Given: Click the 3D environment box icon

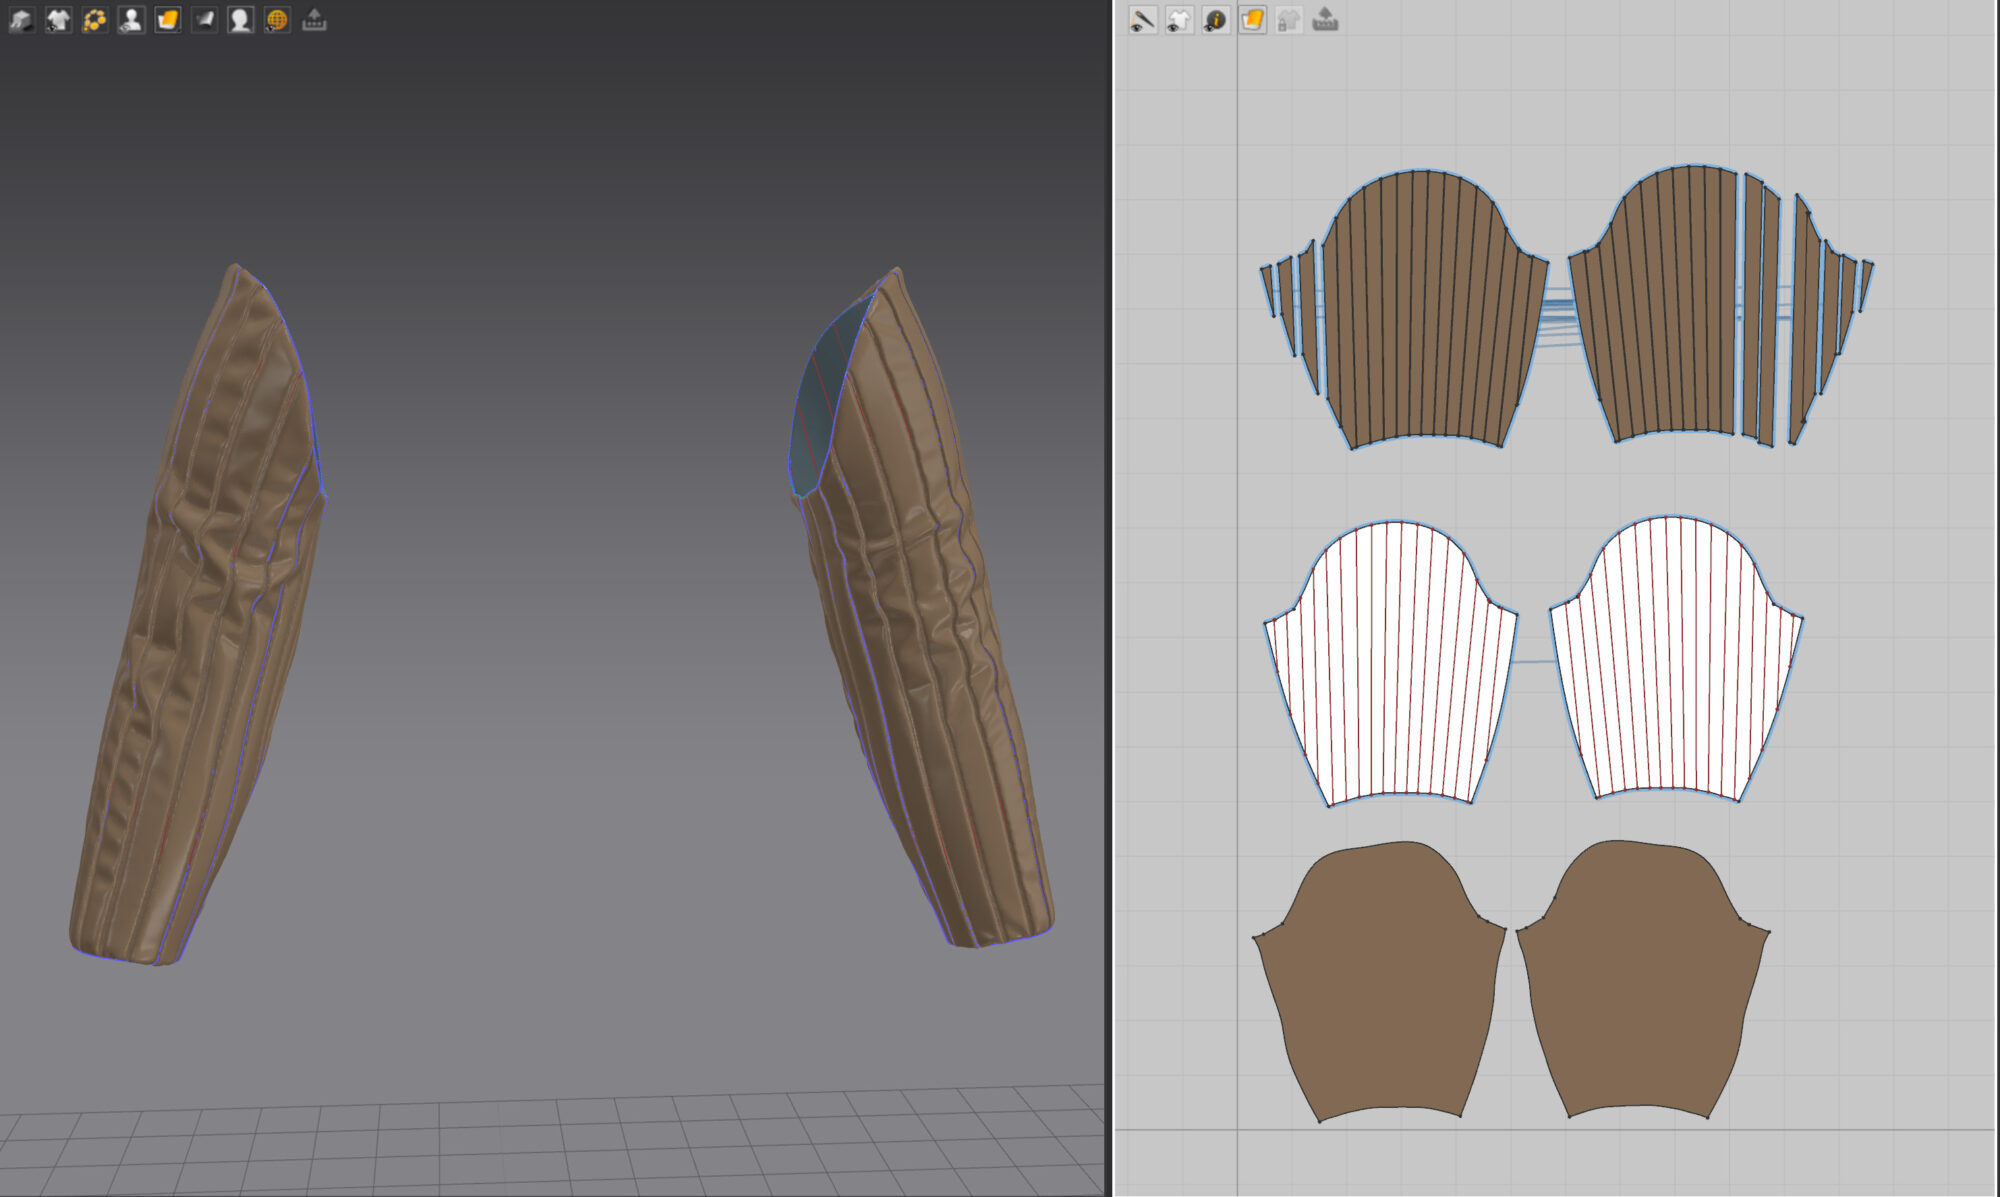Looking at the screenshot, I should click(22, 20).
